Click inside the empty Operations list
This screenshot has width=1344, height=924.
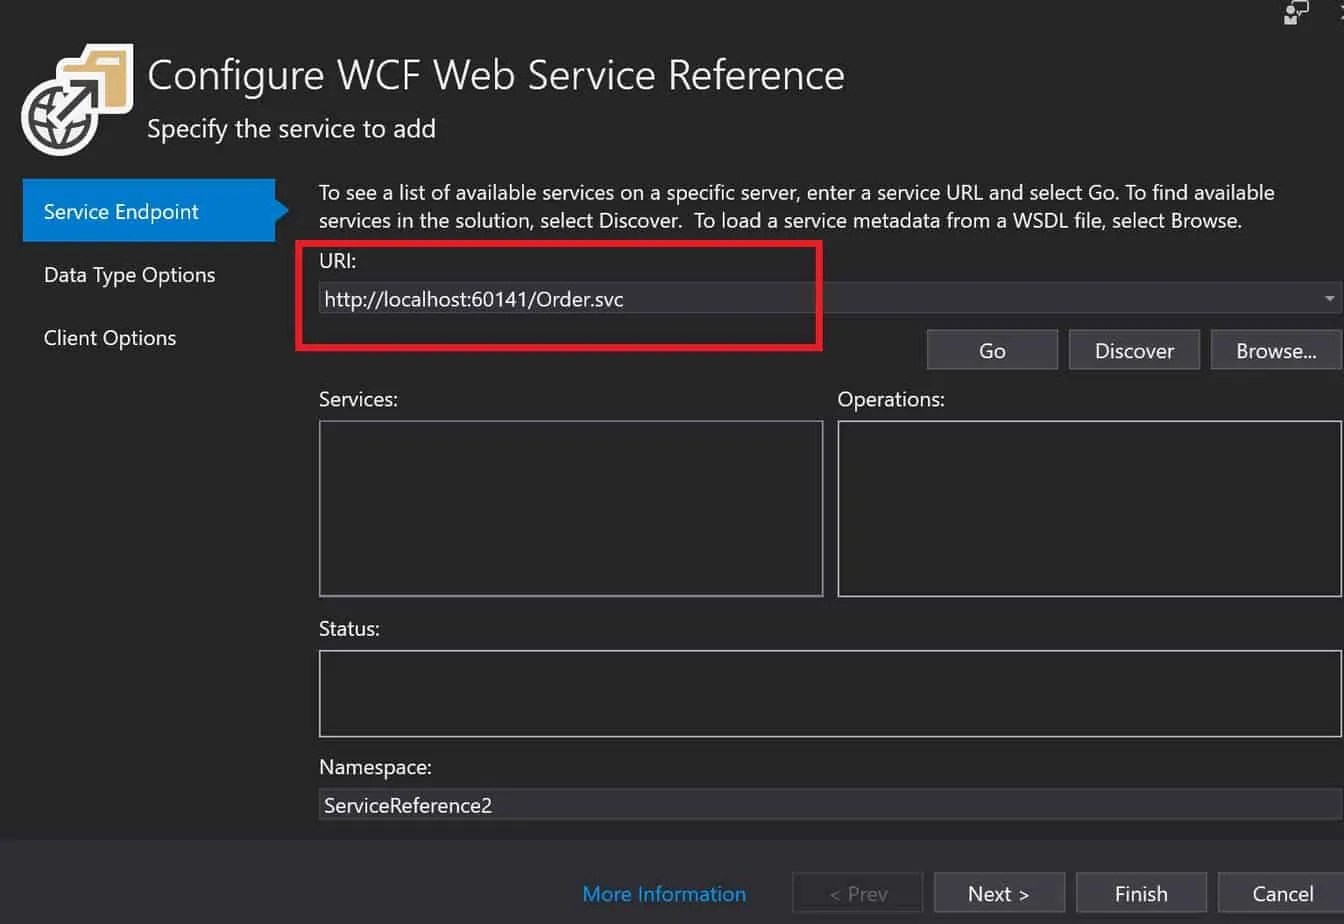click(x=1090, y=508)
